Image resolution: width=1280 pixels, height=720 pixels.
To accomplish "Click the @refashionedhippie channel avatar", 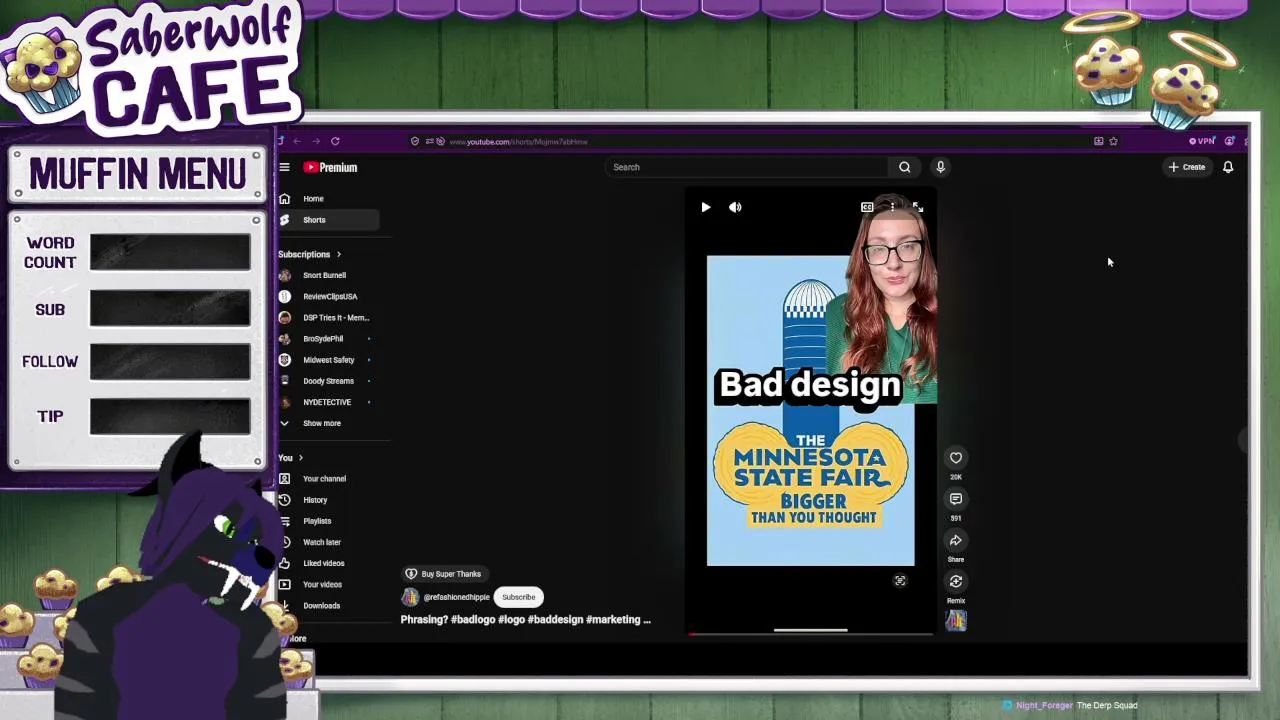I will tap(410, 597).
